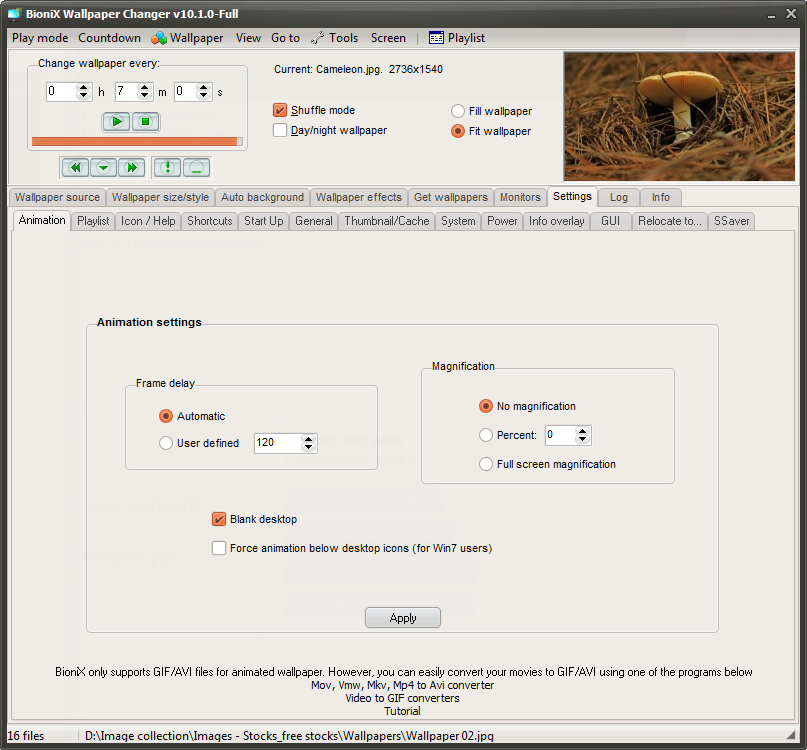Image resolution: width=807 pixels, height=750 pixels.
Task: Click the green down-arrow icon button
Action: [x=103, y=167]
